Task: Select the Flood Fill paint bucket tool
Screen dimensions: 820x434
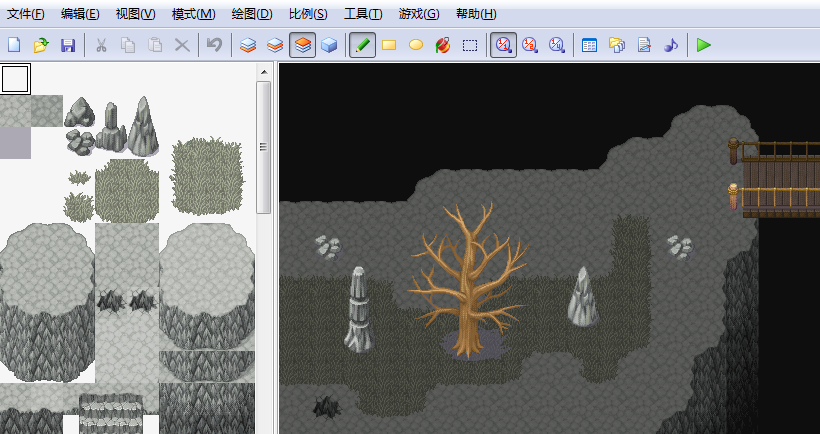Action: point(443,45)
